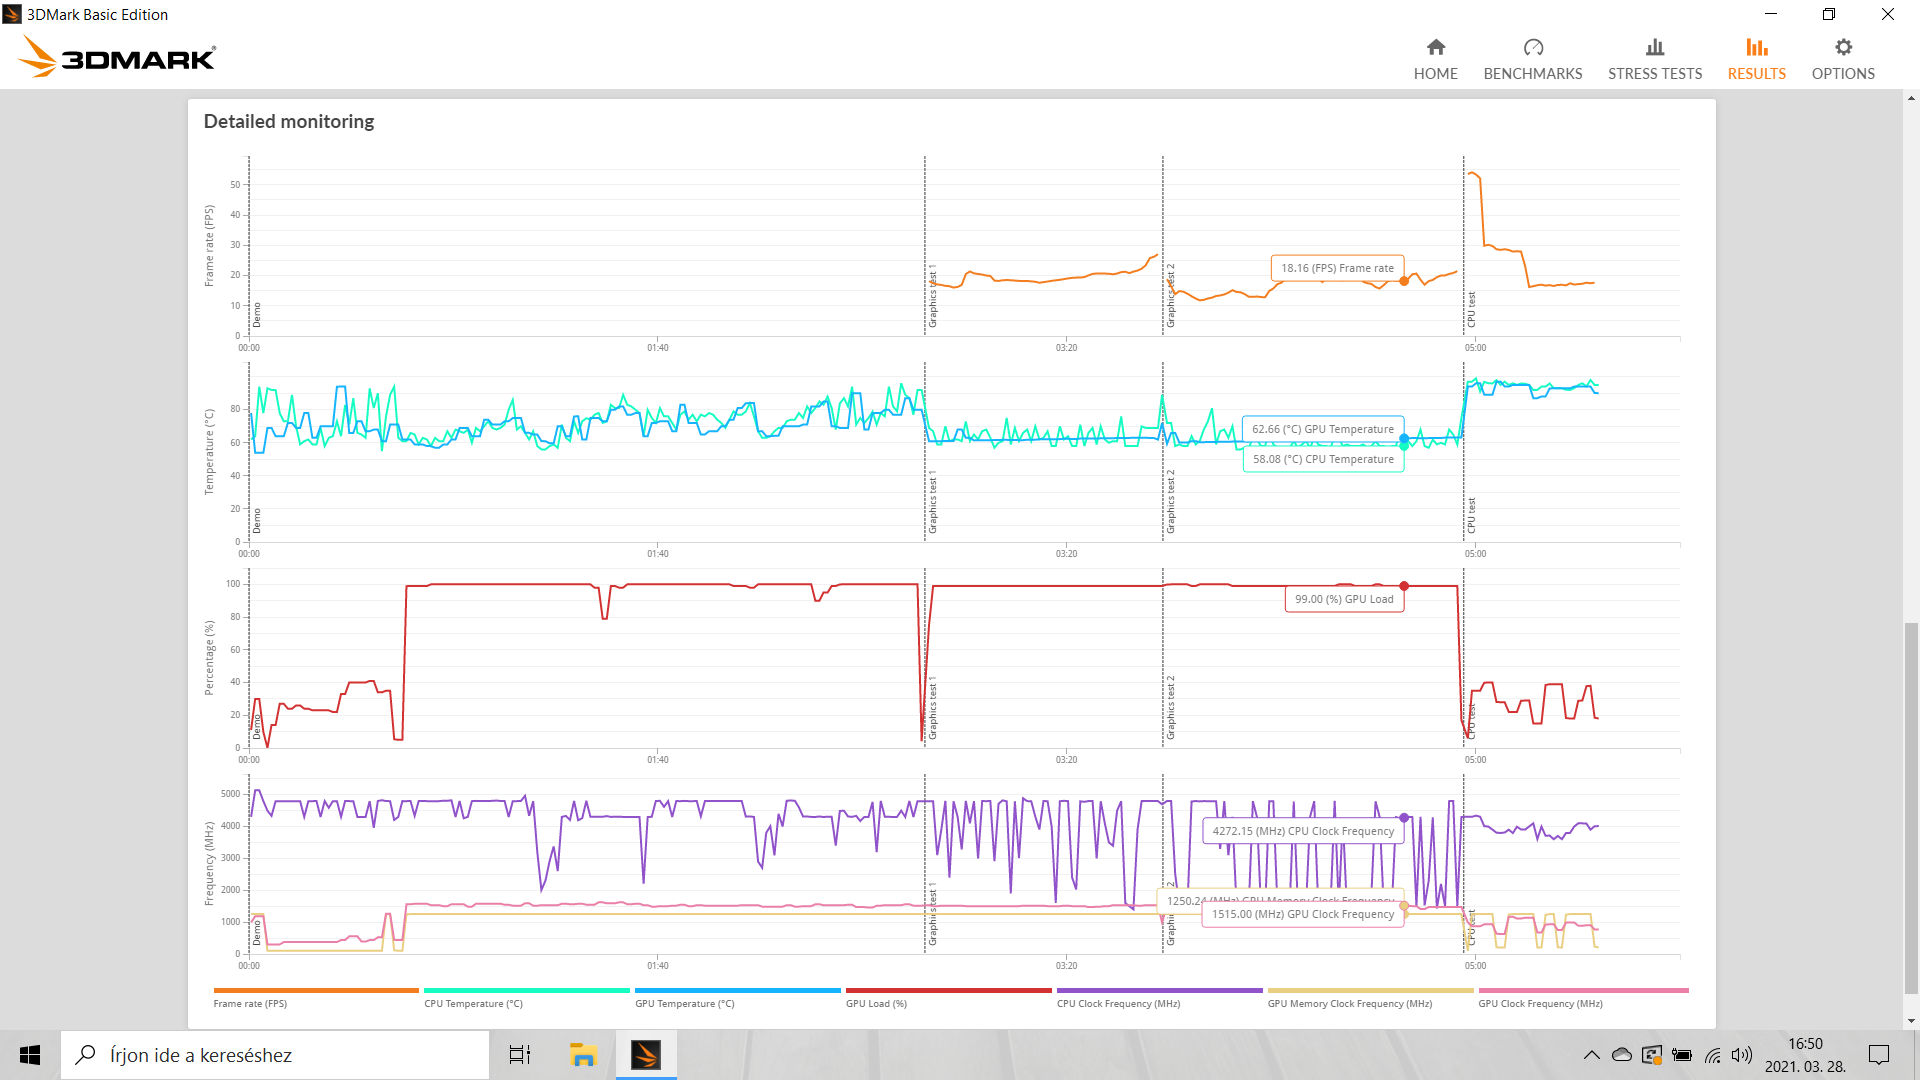Viewport: 1920px width, 1080px height.
Task: Click the 3DMark logo
Action: 117,57
